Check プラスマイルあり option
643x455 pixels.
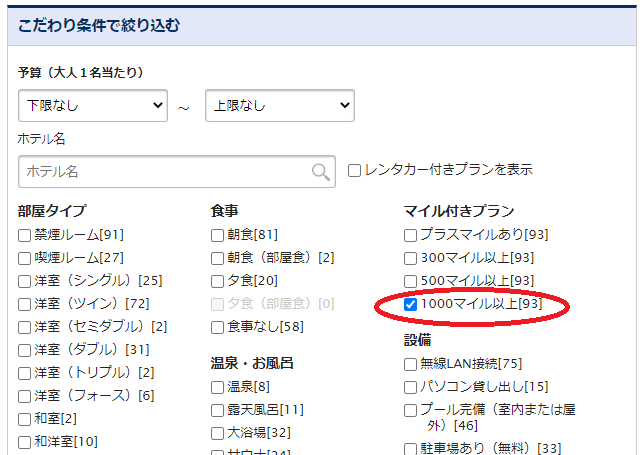411,235
